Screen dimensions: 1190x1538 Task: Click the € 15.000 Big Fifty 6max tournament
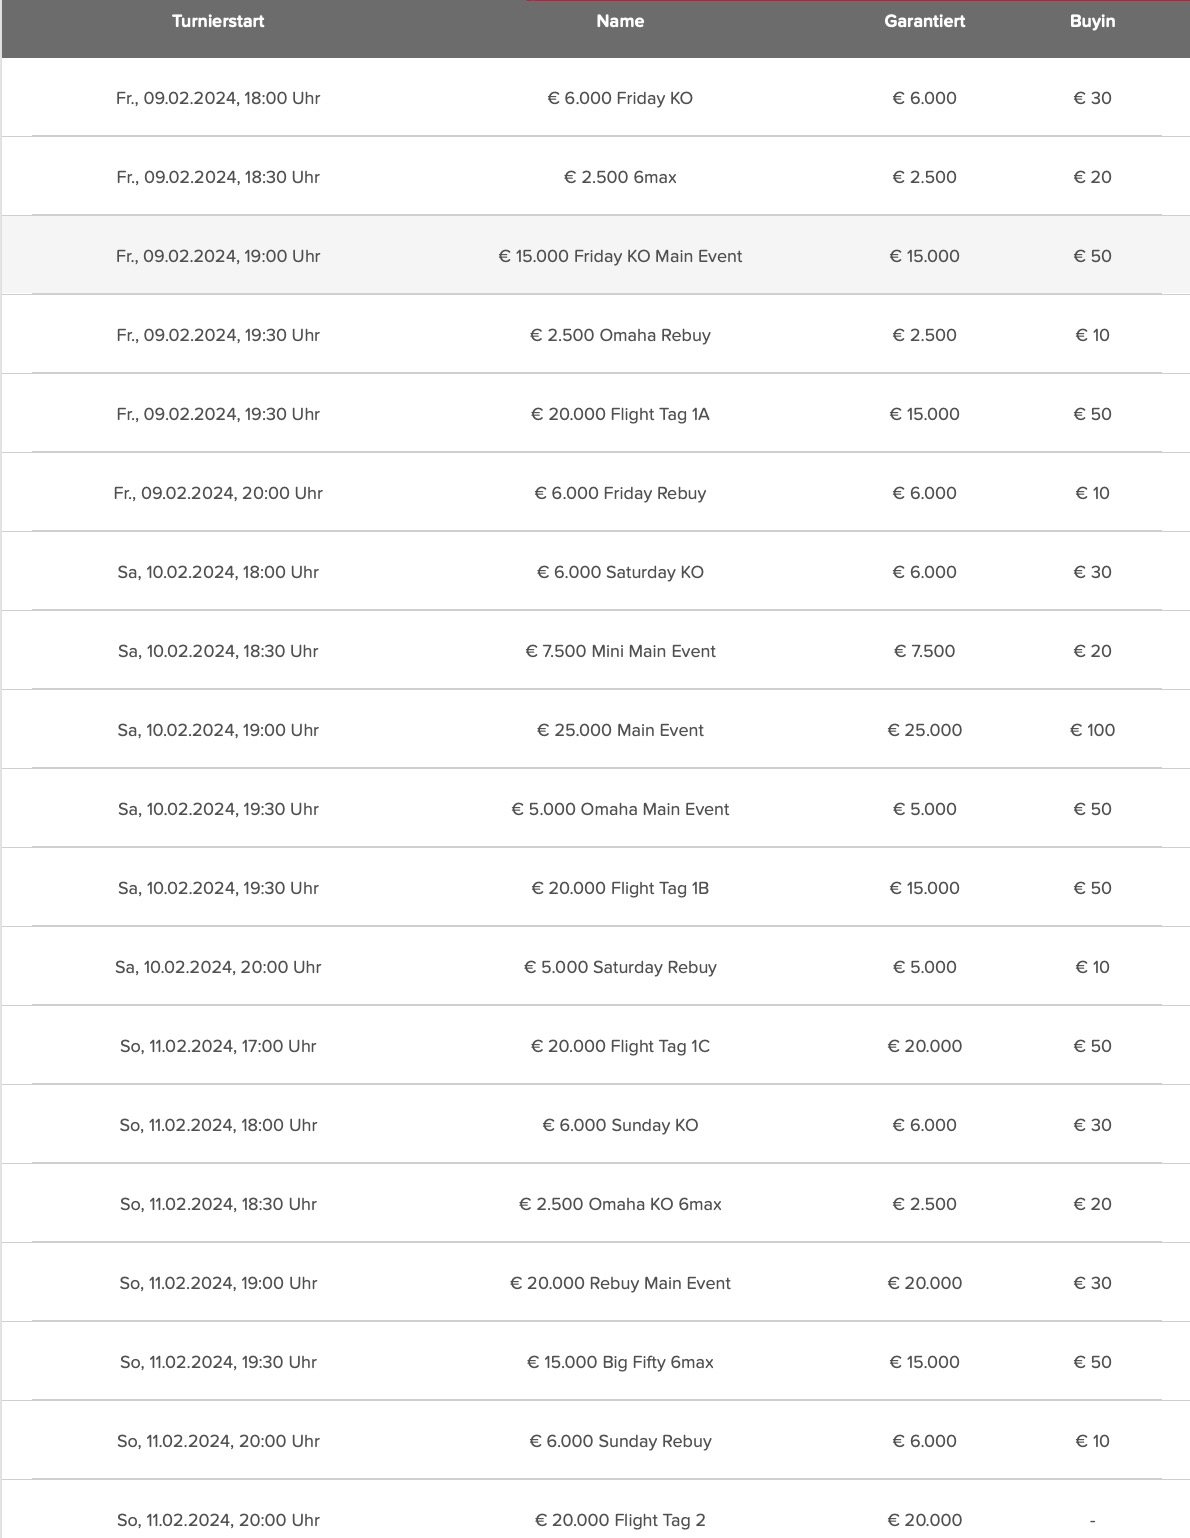[620, 1362]
